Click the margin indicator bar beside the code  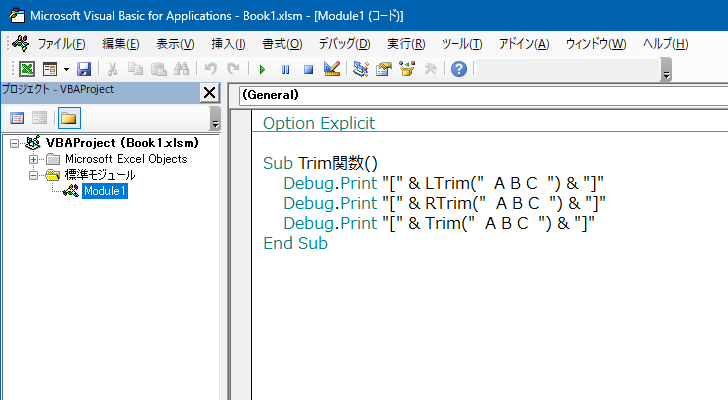pos(241,254)
